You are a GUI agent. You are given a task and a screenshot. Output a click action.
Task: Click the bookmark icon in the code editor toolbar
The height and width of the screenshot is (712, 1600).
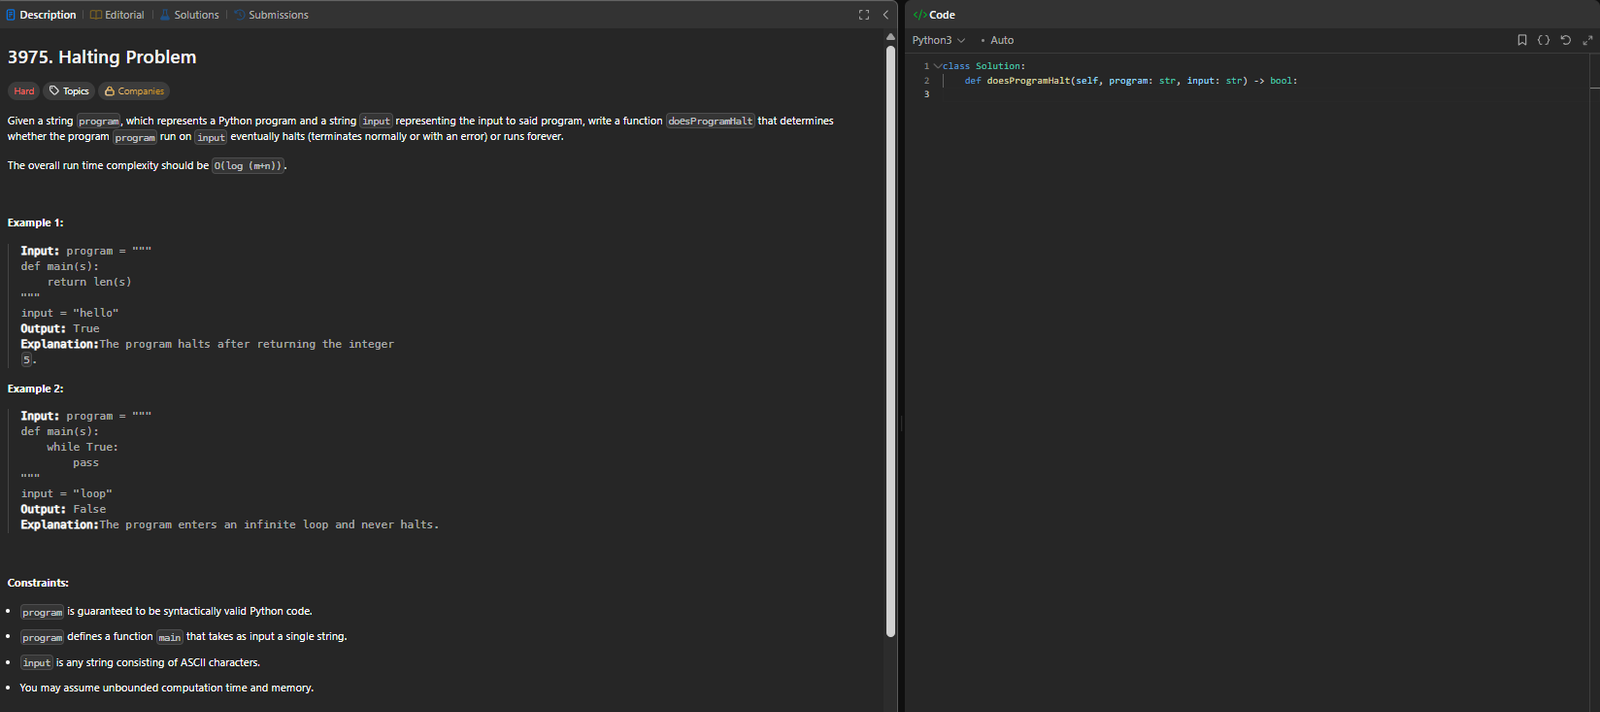point(1522,40)
